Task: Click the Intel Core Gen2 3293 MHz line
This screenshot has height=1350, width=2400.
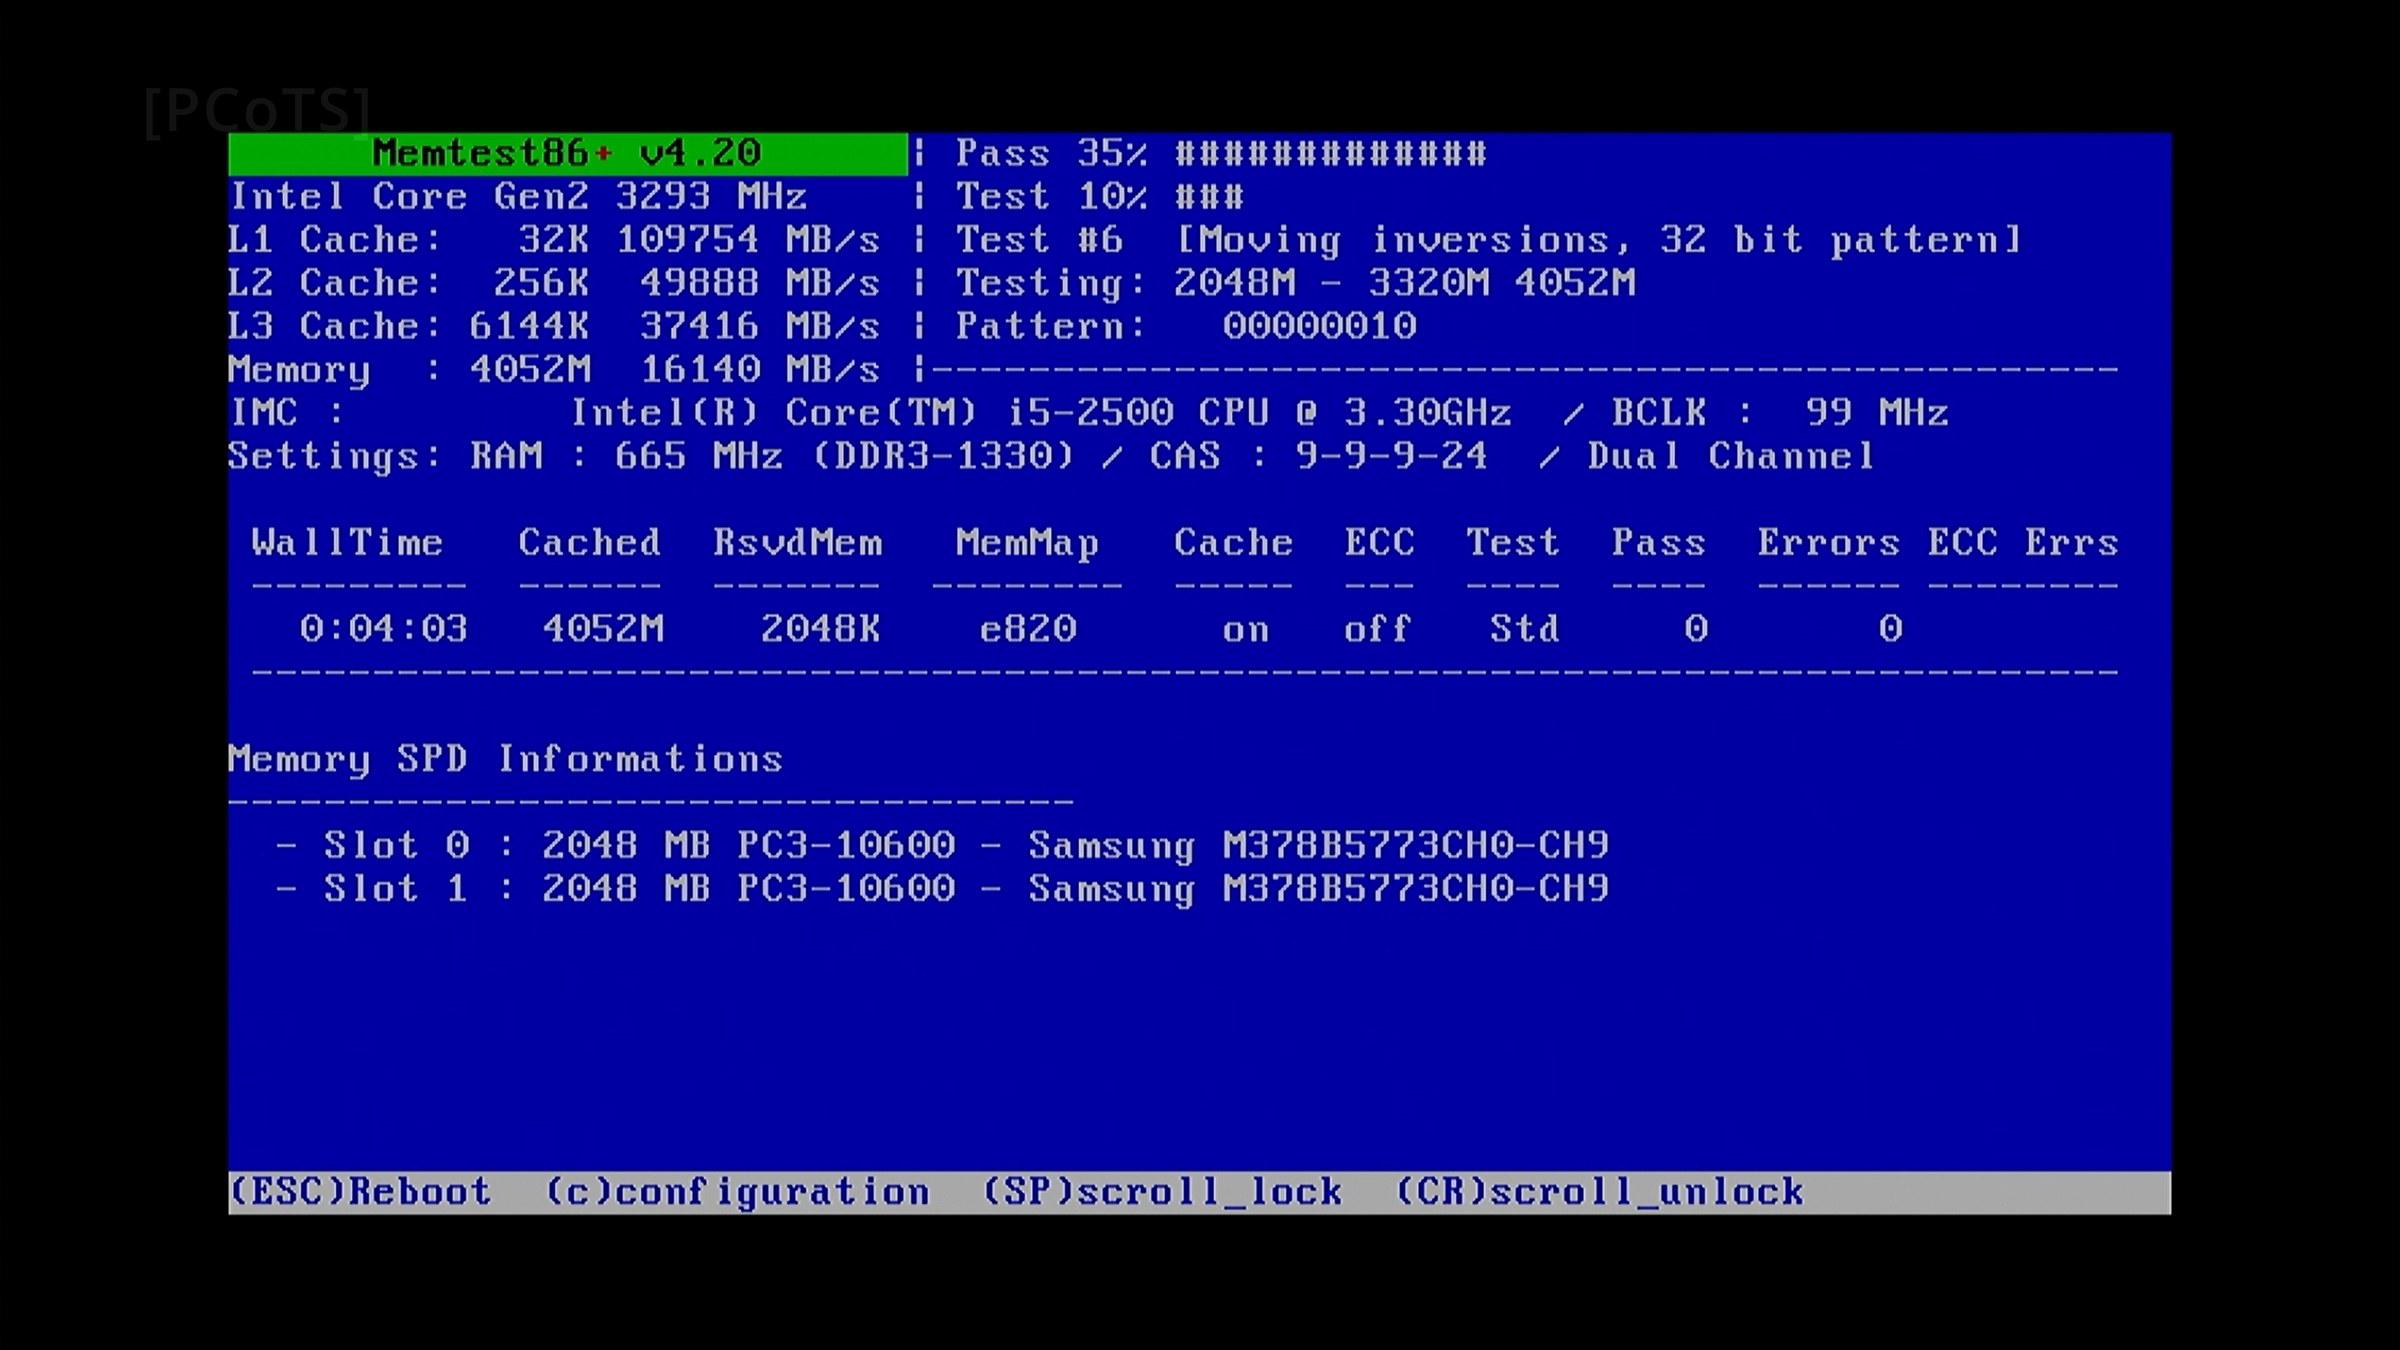Action: click(x=518, y=196)
